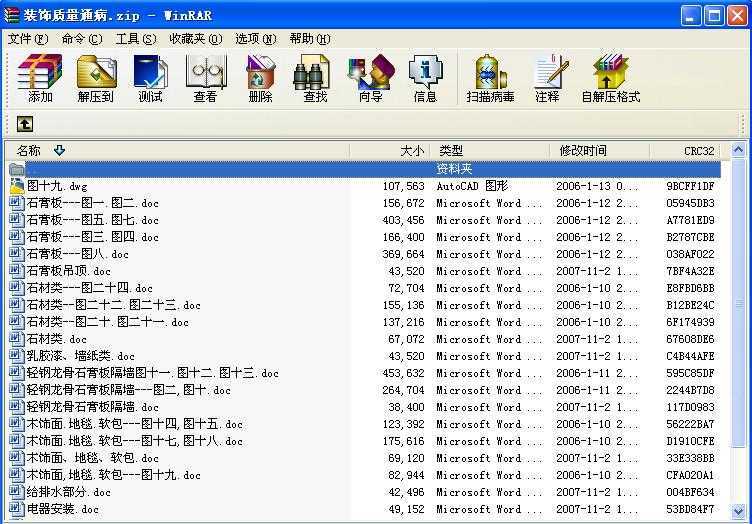Click the CRC32 value 53BD84F7
752x524 pixels.
pyautogui.click(x=690, y=509)
